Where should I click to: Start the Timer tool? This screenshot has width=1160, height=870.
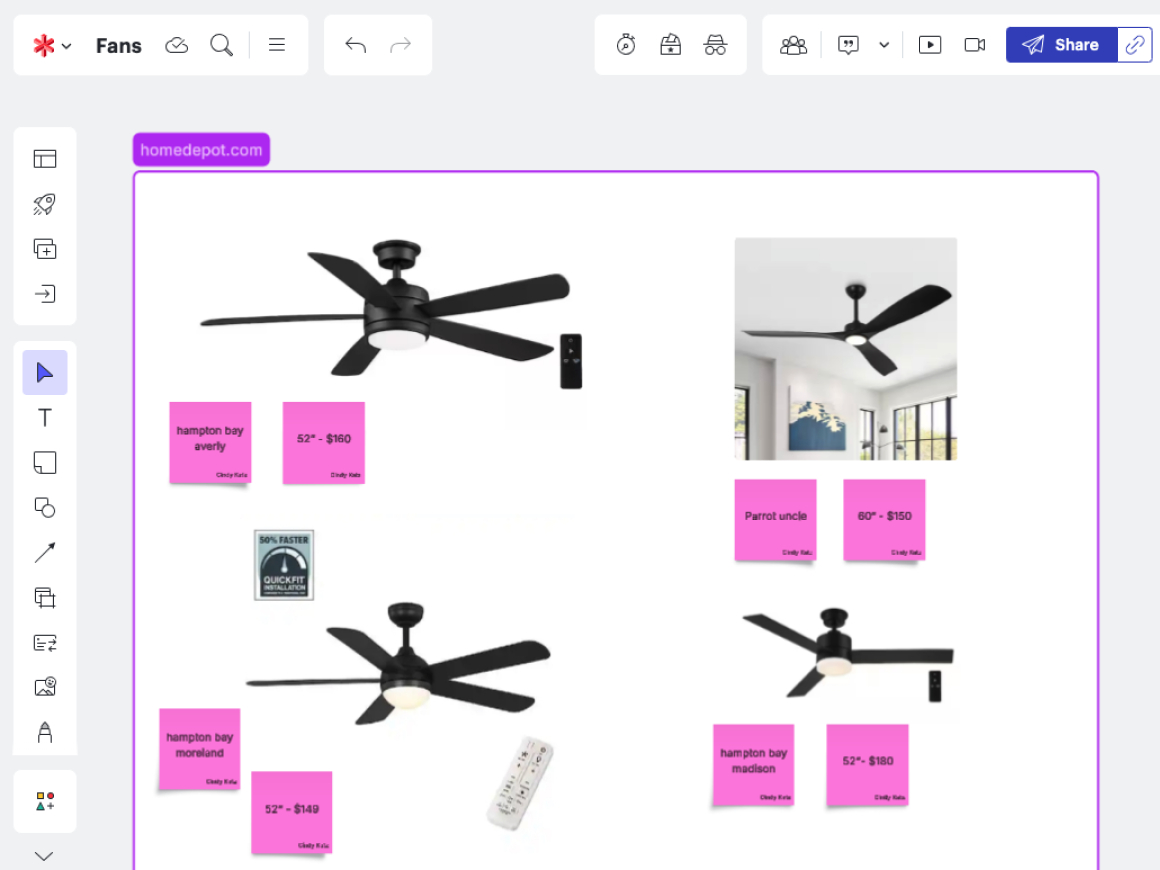point(626,45)
